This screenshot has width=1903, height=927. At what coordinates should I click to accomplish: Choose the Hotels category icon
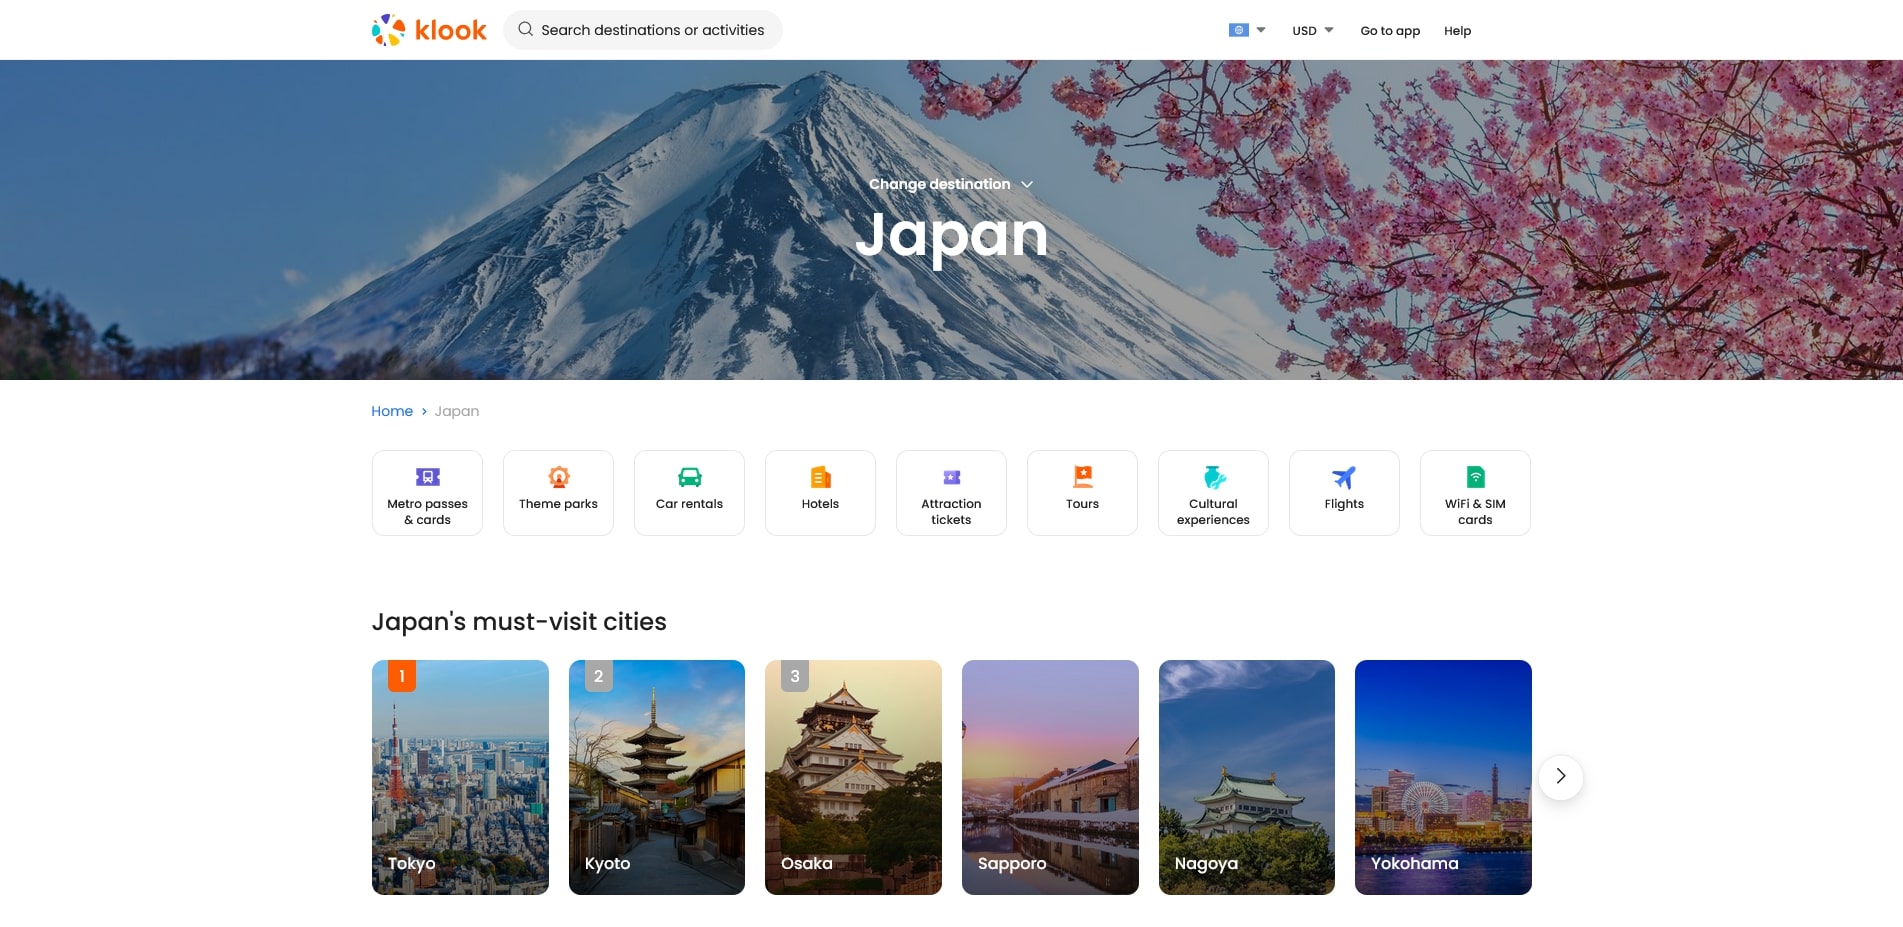(820, 478)
